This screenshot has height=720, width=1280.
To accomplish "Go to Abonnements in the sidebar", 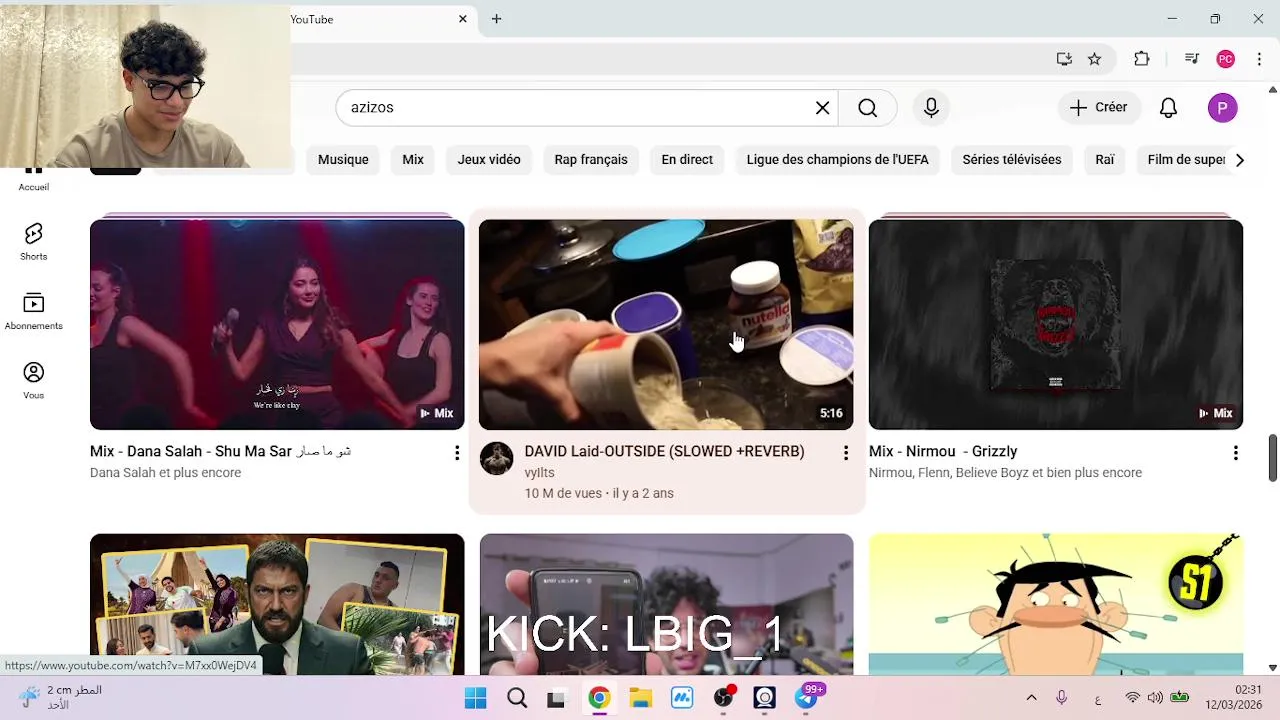I will click(x=33, y=311).
